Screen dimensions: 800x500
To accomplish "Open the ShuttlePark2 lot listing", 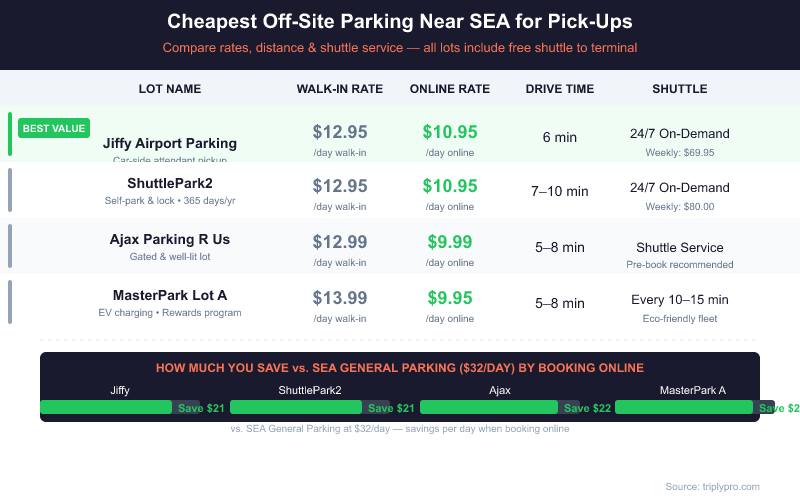I will tap(170, 183).
